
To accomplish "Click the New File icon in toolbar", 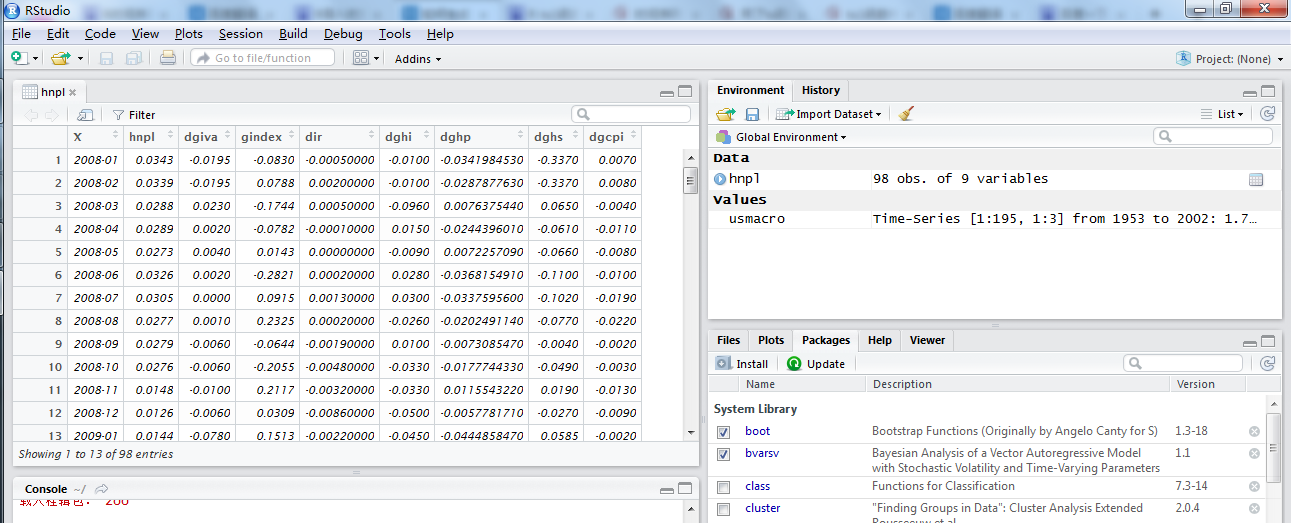I will (x=19, y=58).
